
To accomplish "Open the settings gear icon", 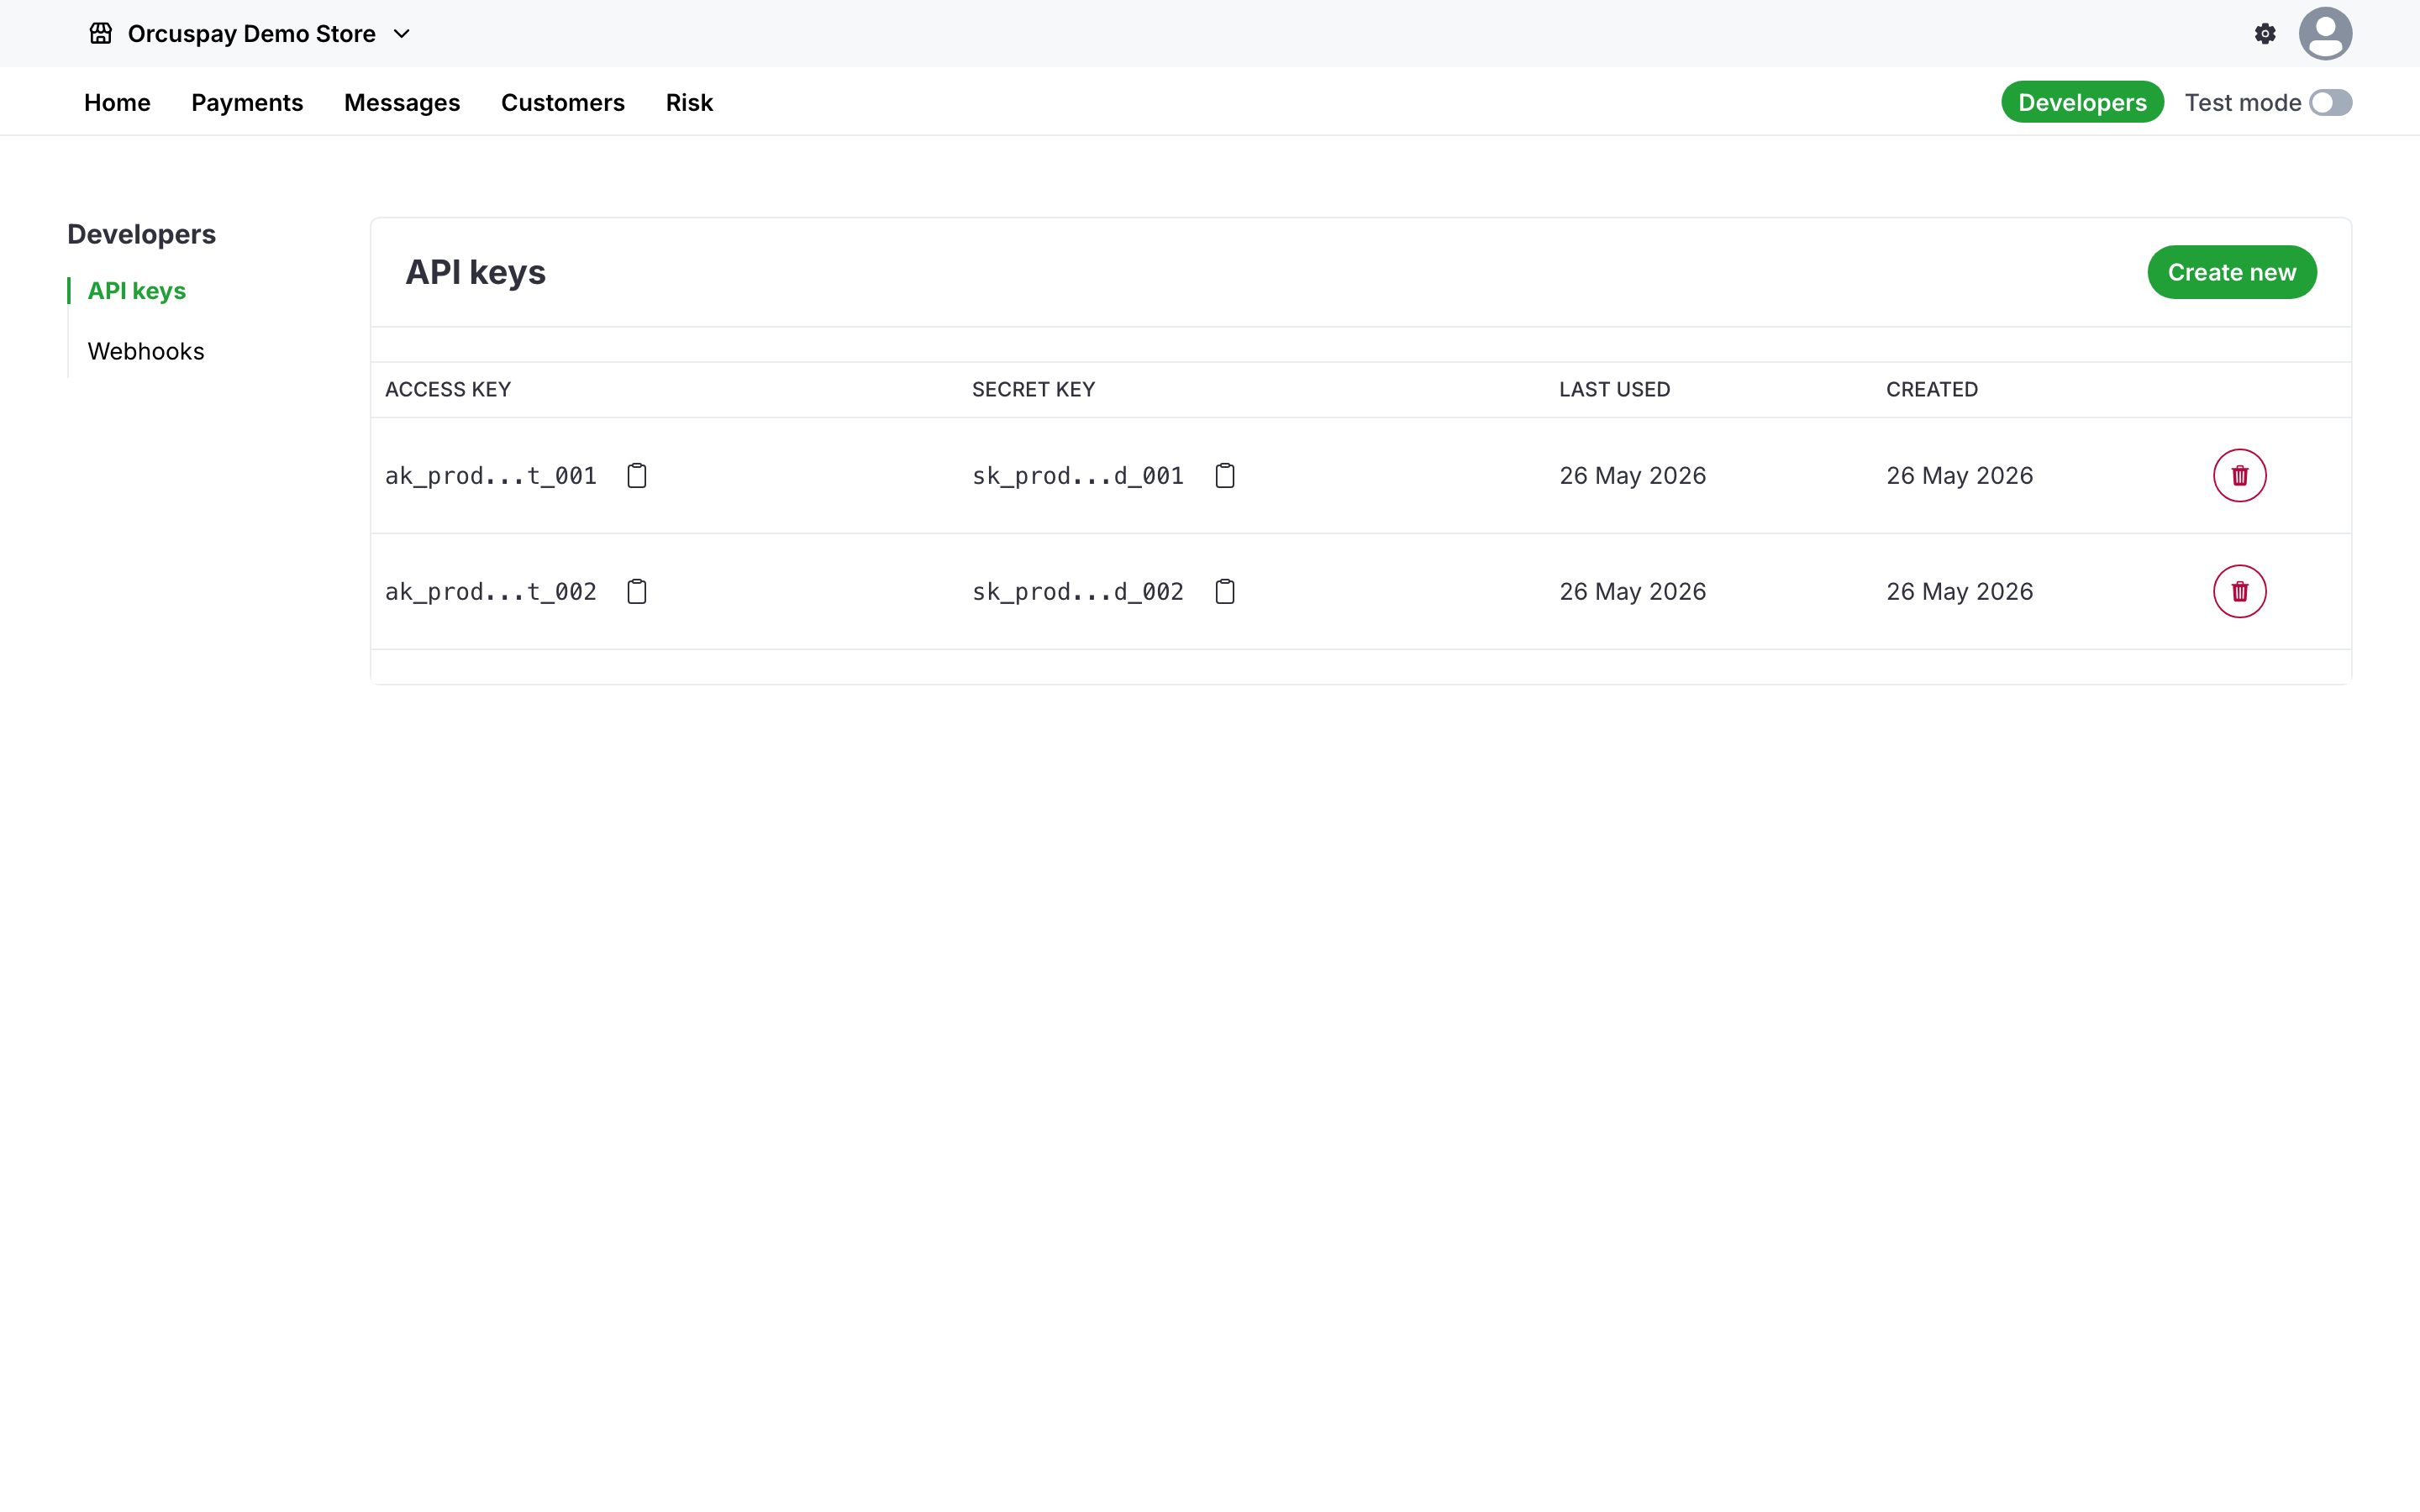I will [2265, 34].
